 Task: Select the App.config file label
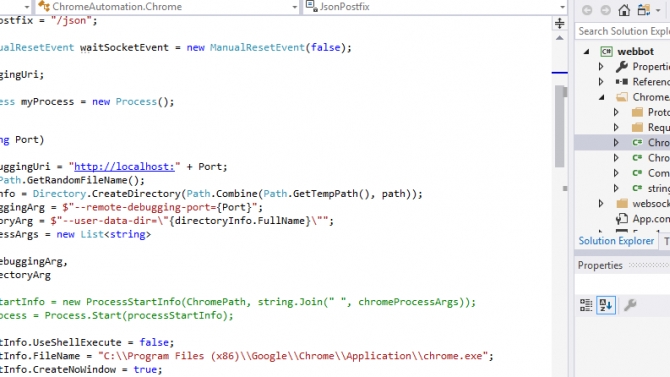651,219
